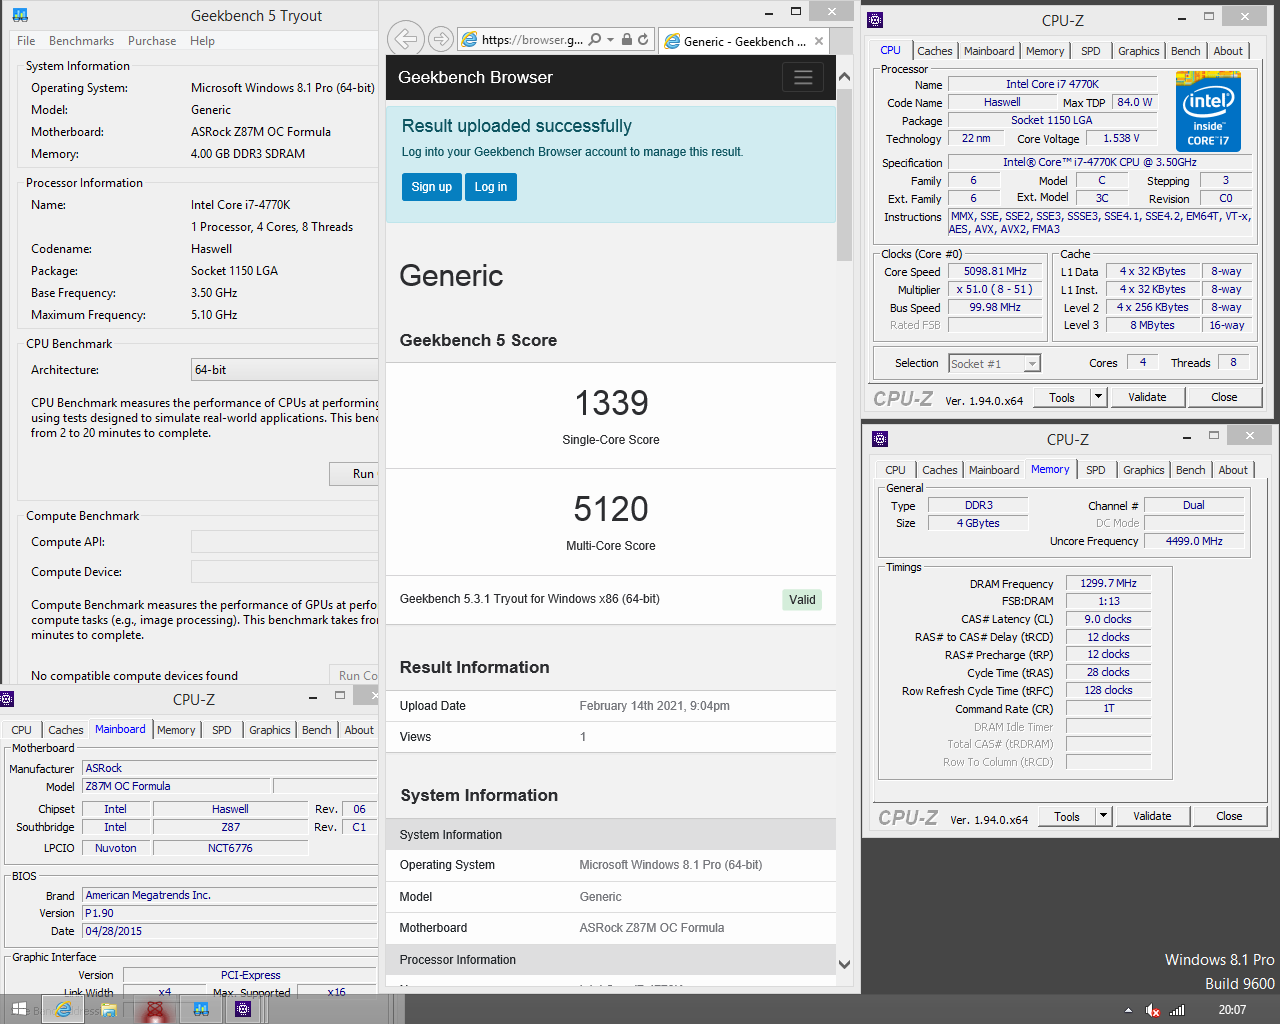Open the Geekbench Browser hamburger menu
Viewport: 1280px width, 1024px height.
pyautogui.click(x=802, y=77)
